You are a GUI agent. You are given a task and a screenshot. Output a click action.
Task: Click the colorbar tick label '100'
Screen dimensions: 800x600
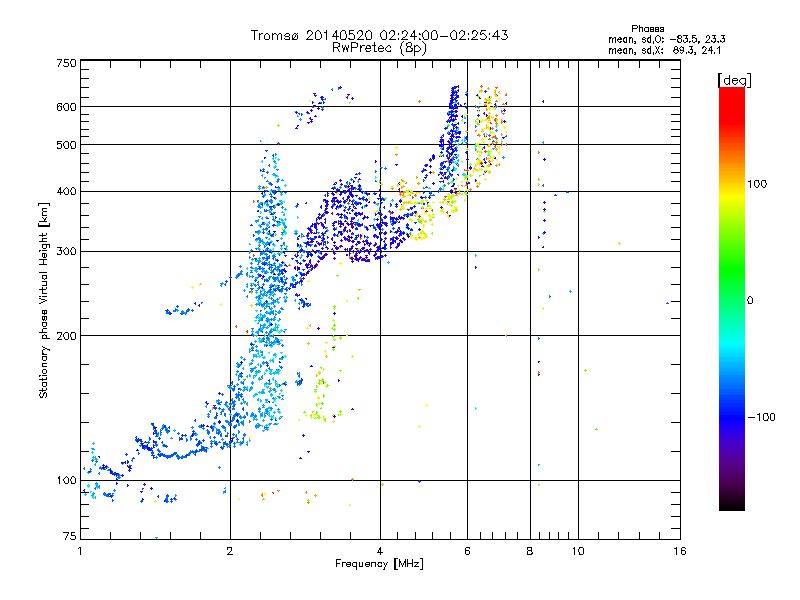[x=757, y=184]
